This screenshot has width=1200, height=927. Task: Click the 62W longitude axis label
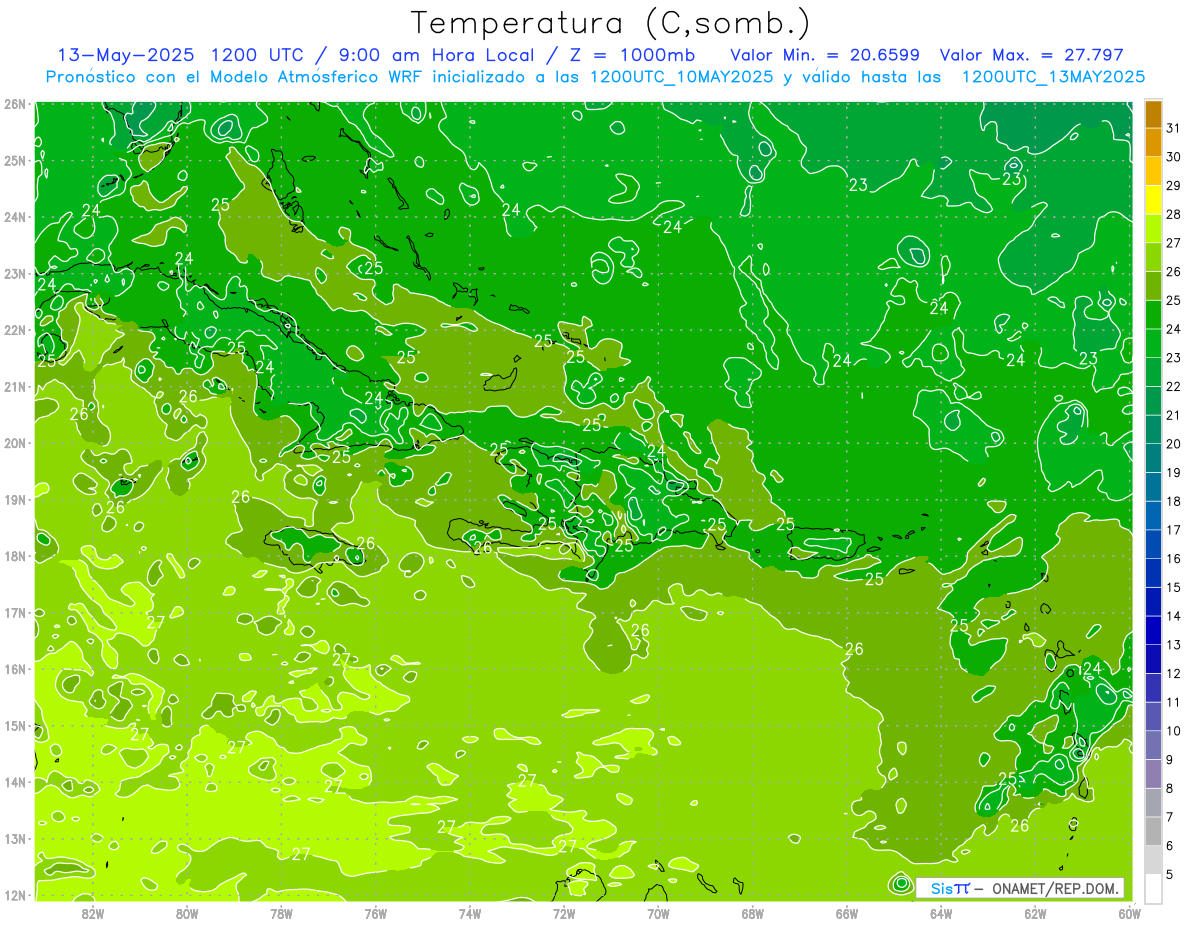pos(1035,912)
